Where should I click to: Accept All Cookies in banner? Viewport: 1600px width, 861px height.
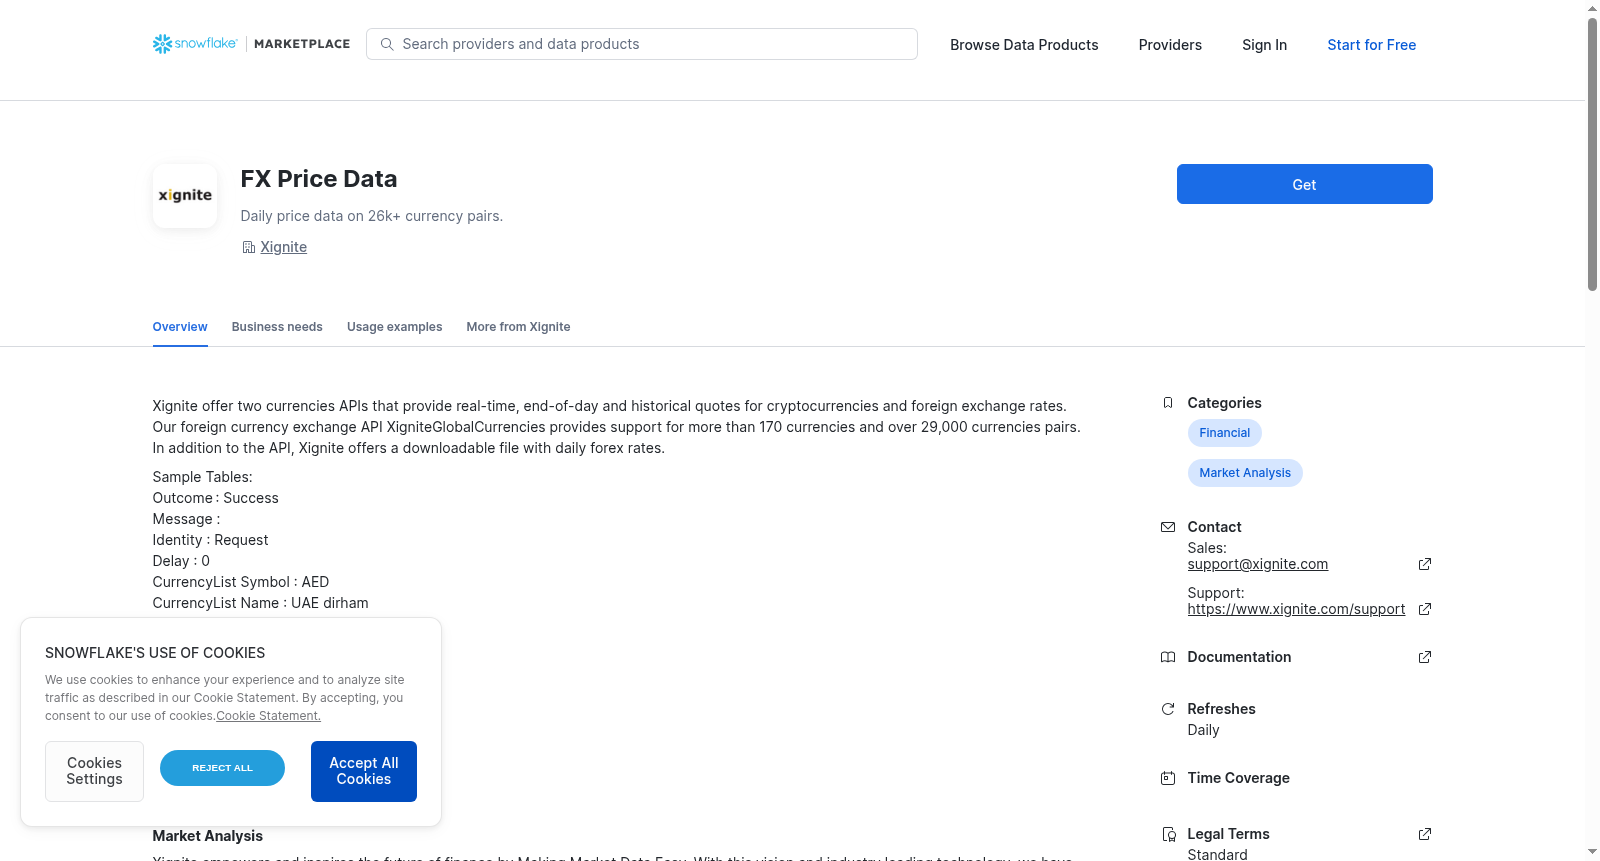click(x=364, y=771)
